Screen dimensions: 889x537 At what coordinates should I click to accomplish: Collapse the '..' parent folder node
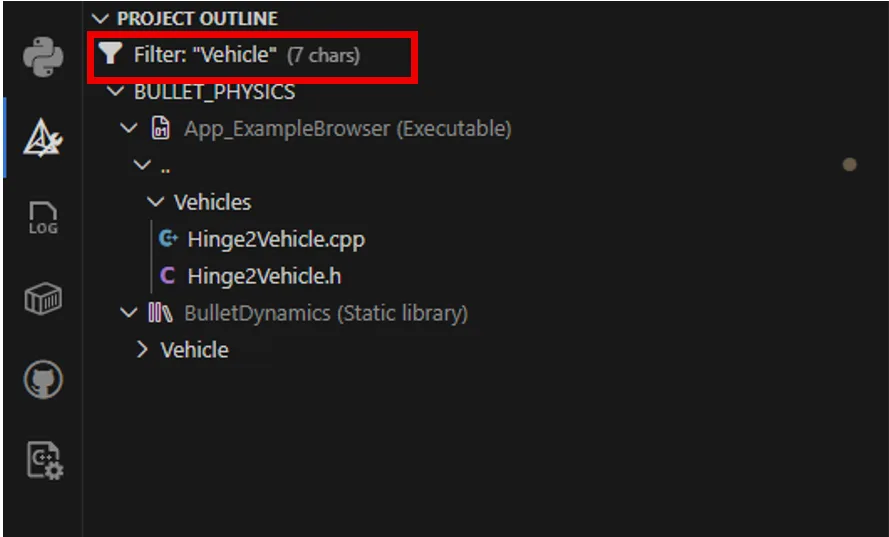[142, 165]
